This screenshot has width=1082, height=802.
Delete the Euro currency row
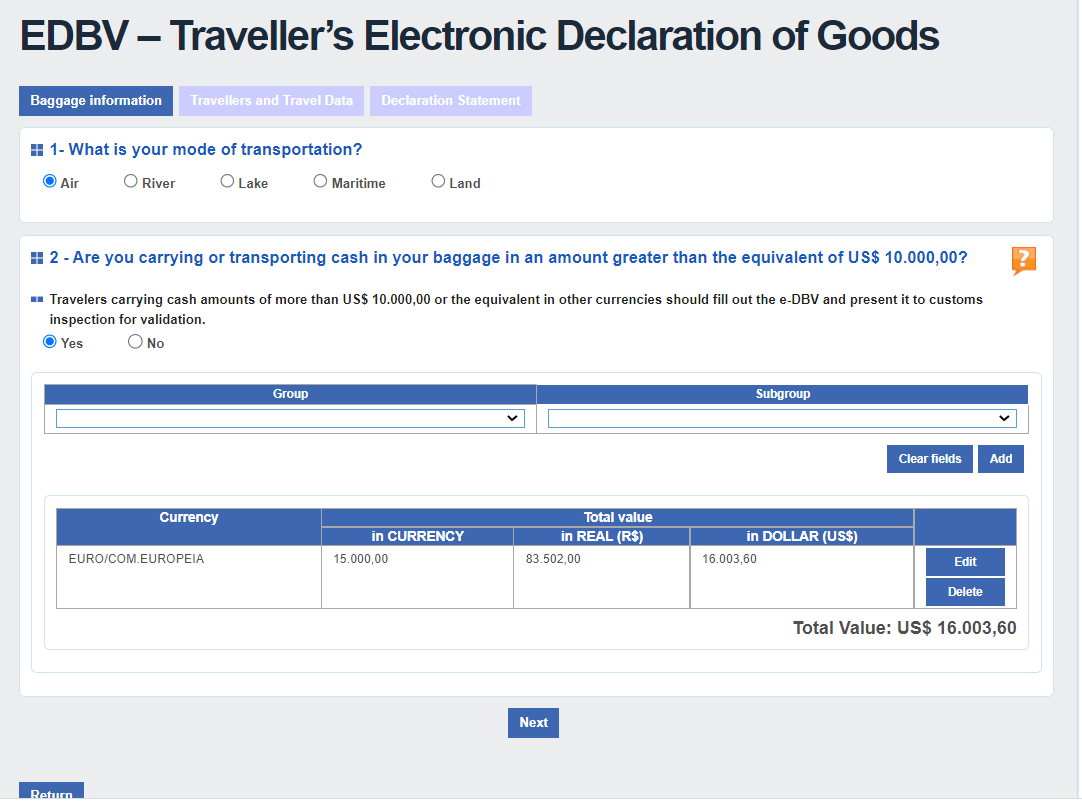click(x=965, y=592)
